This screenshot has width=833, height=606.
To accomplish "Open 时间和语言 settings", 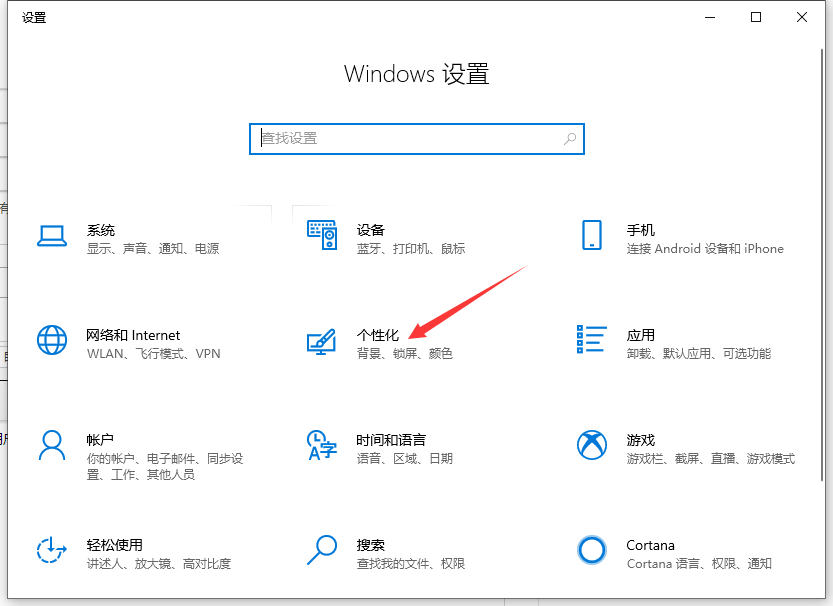I will point(391,440).
